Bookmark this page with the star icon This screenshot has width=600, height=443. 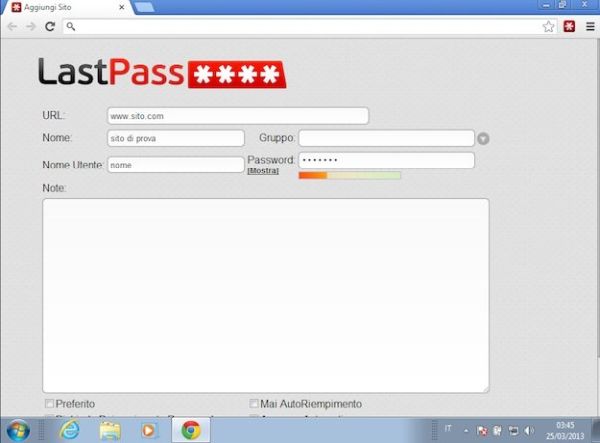(548, 26)
